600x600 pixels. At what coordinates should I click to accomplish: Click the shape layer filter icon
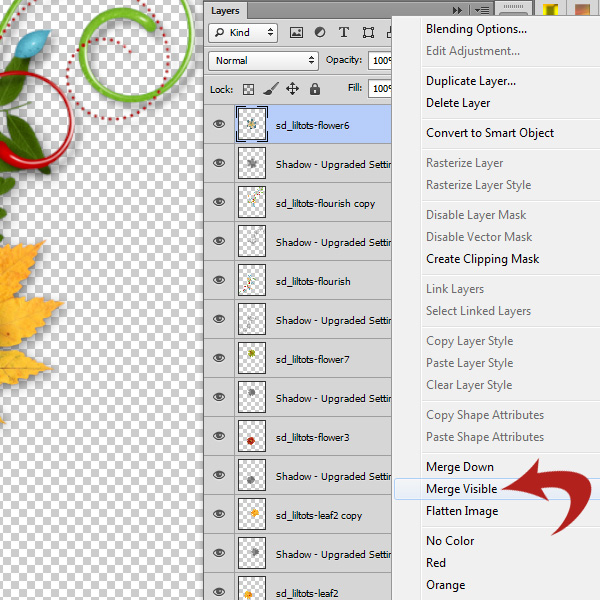click(x=368, y=33)
